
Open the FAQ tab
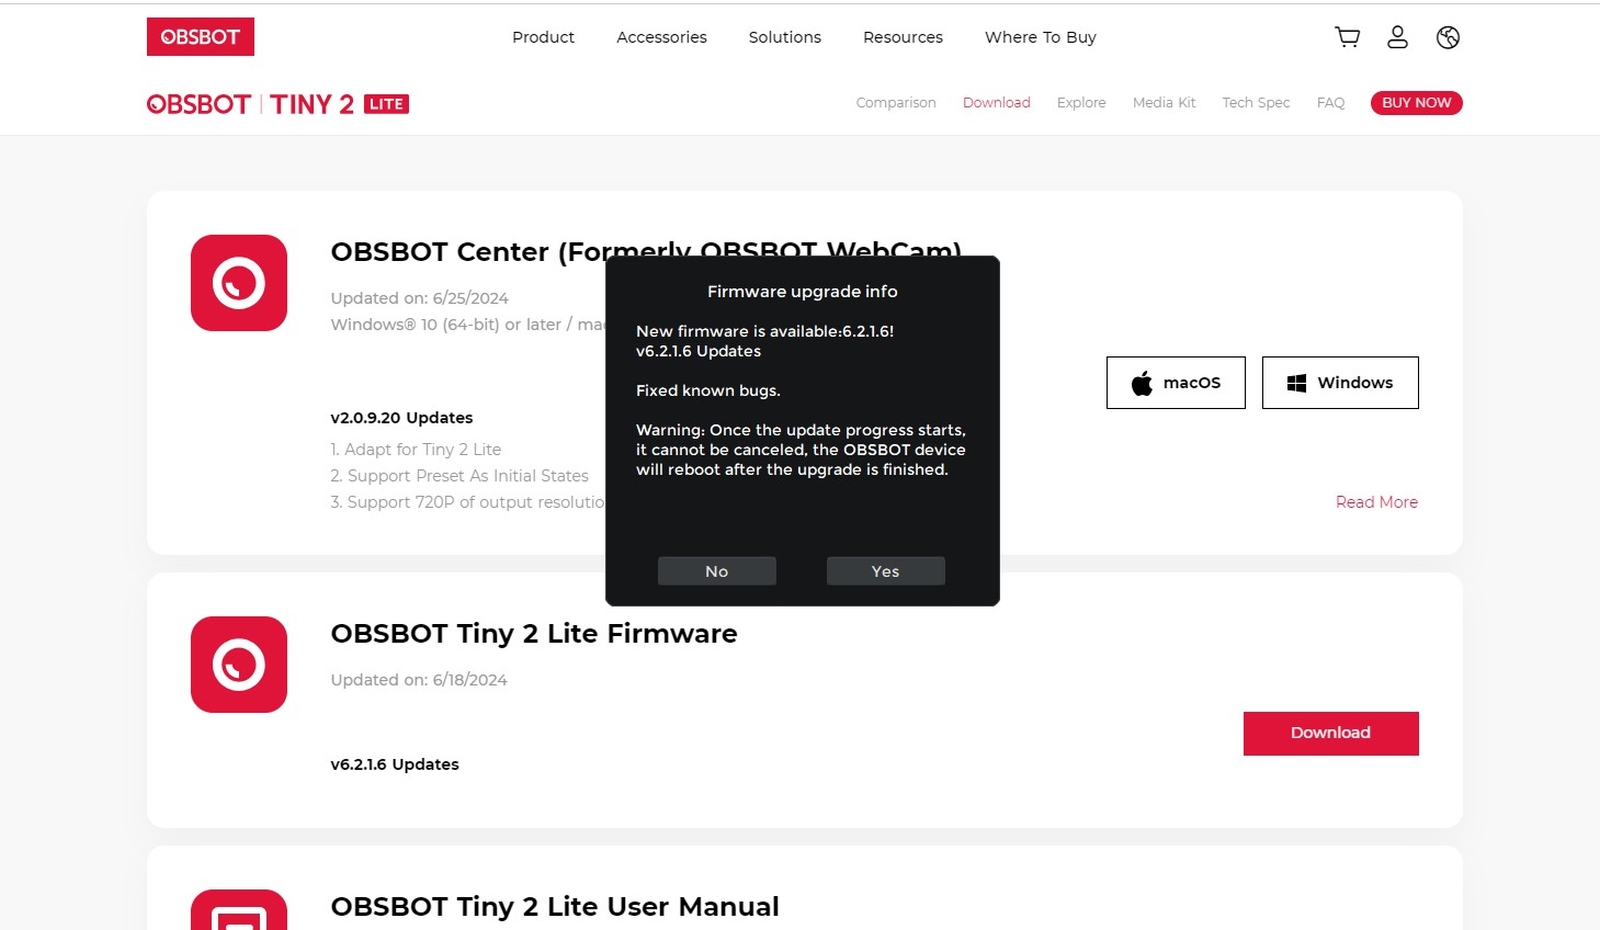(1330, 103)
